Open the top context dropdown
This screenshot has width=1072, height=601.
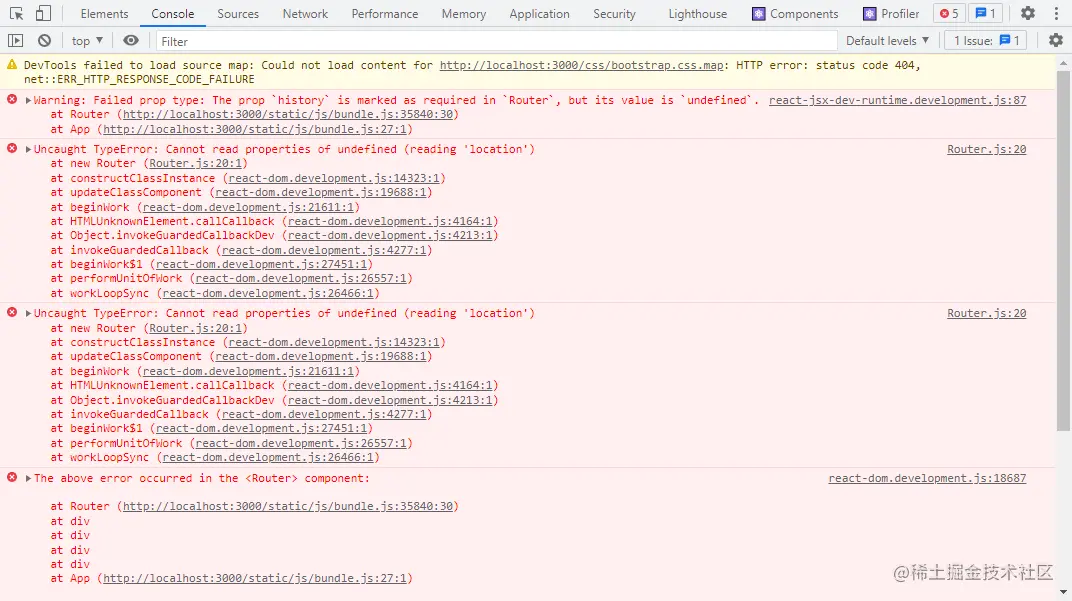[87, 41]
